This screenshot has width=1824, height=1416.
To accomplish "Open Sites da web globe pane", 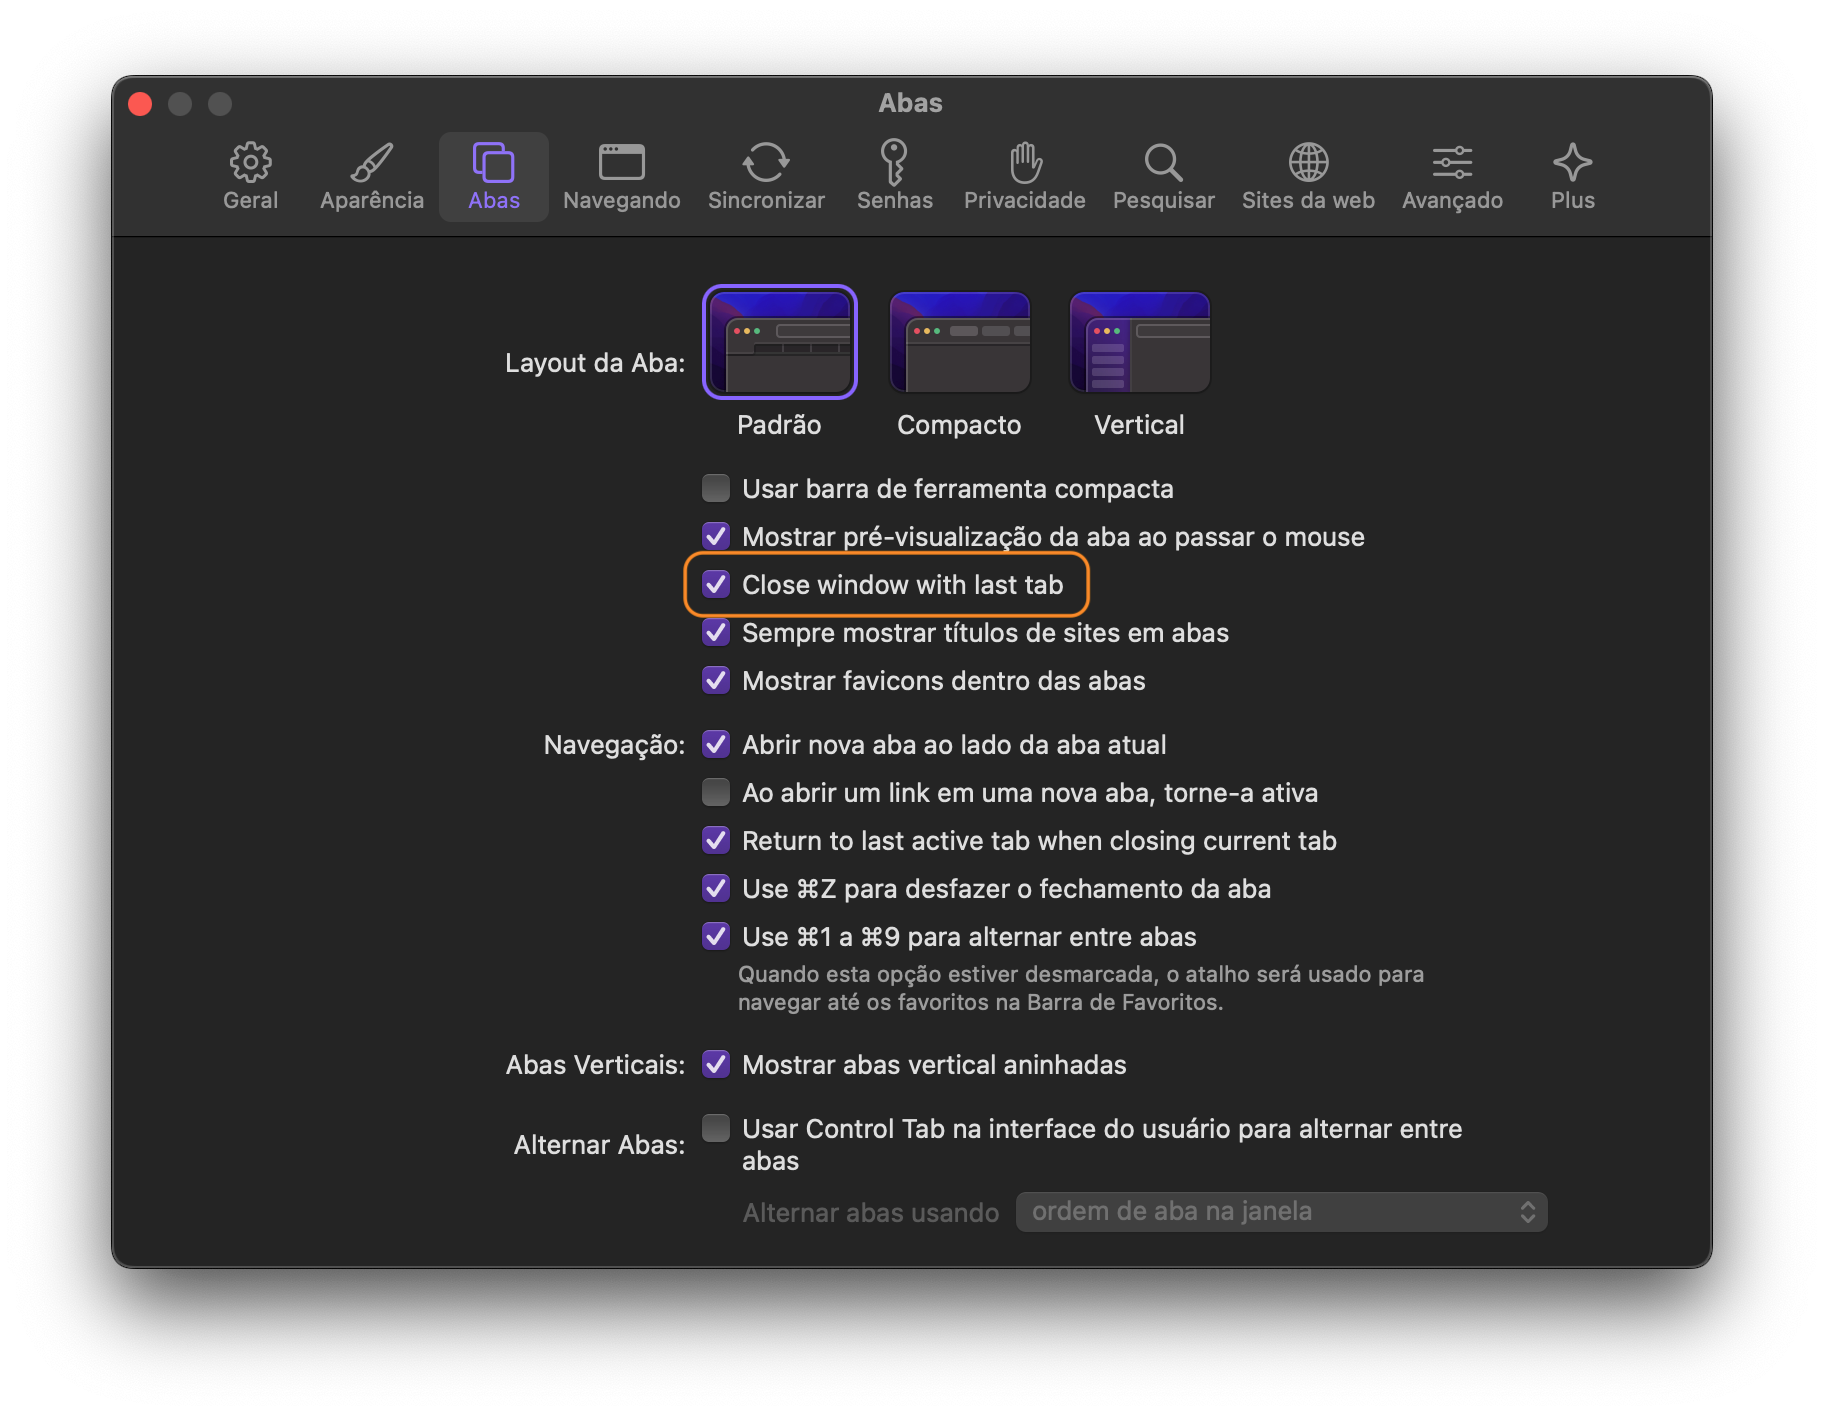I will coord(1308,176).
